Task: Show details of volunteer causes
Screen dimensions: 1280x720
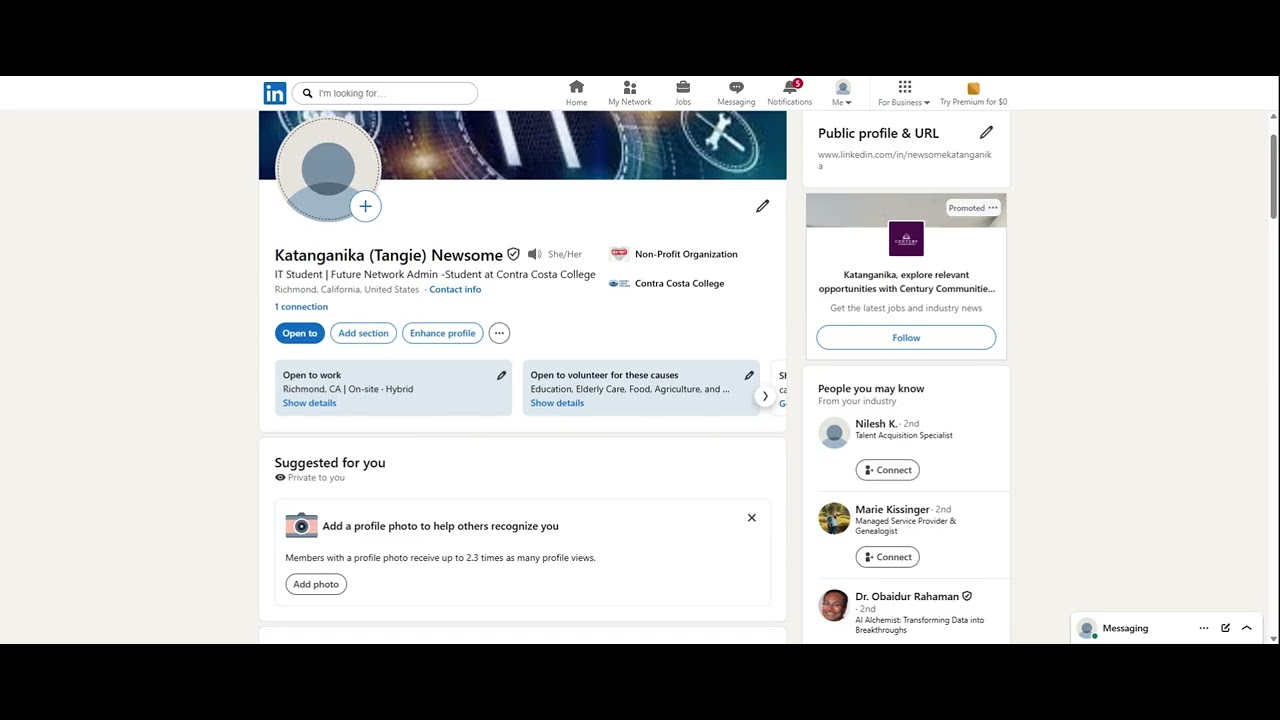Action: click(557, 403)
